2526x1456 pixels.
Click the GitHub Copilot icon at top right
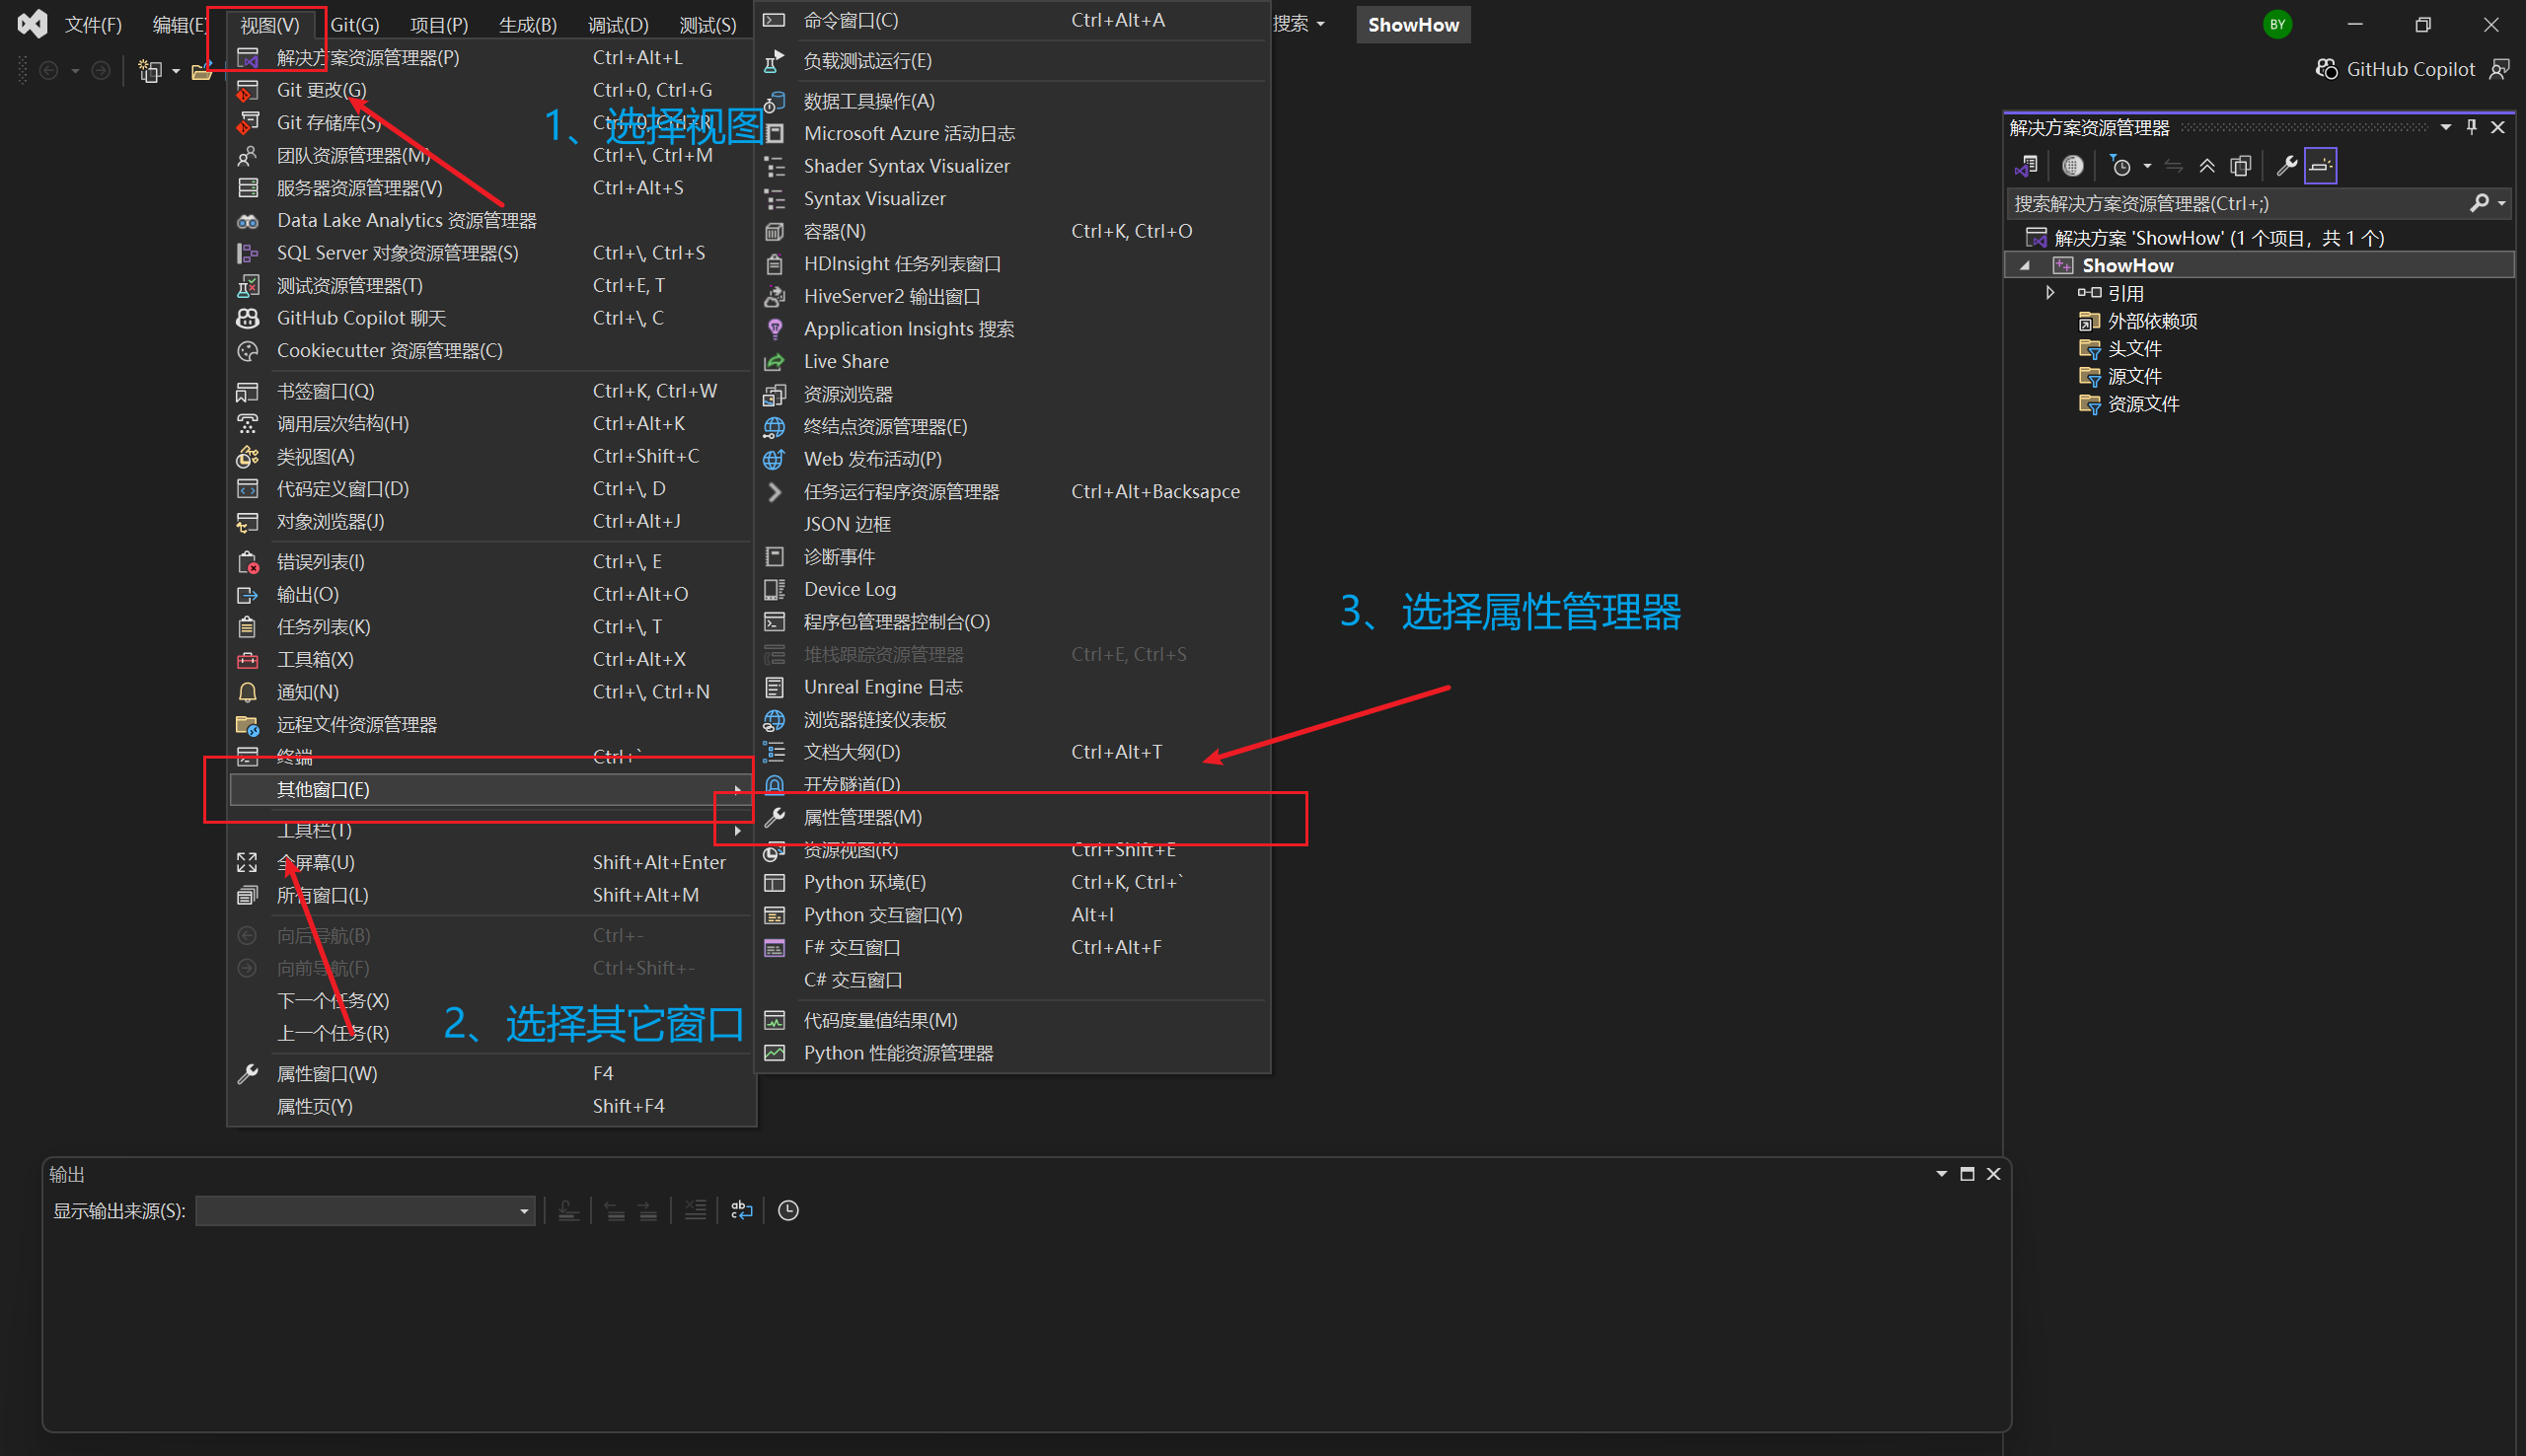click(2327, 69)
